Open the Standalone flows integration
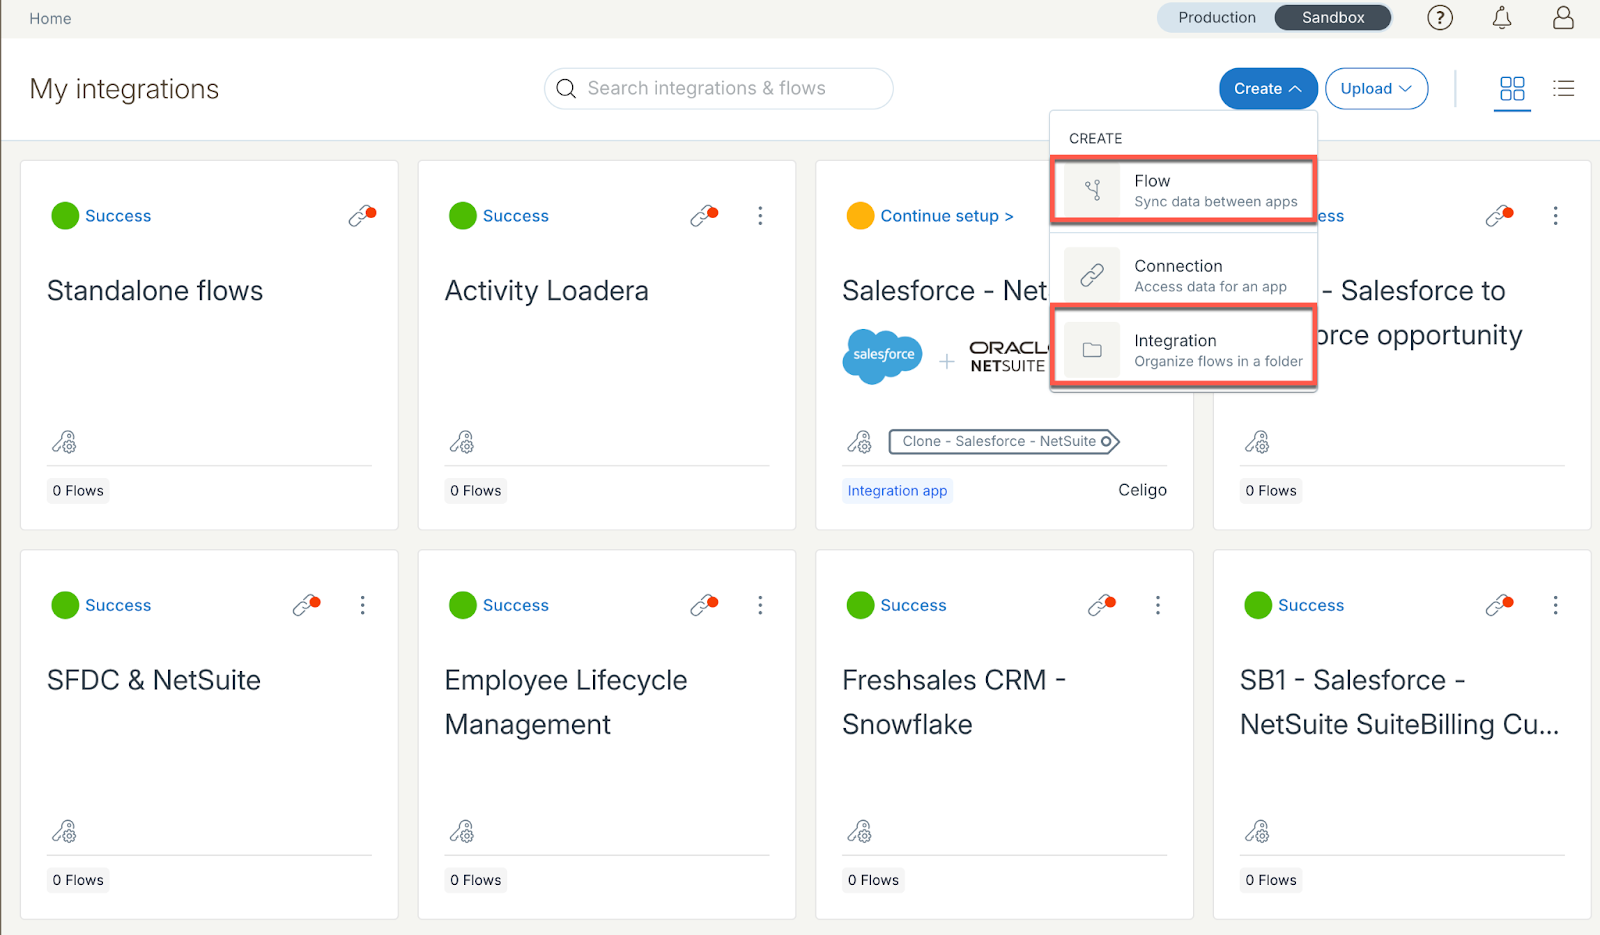 [155, 290]
